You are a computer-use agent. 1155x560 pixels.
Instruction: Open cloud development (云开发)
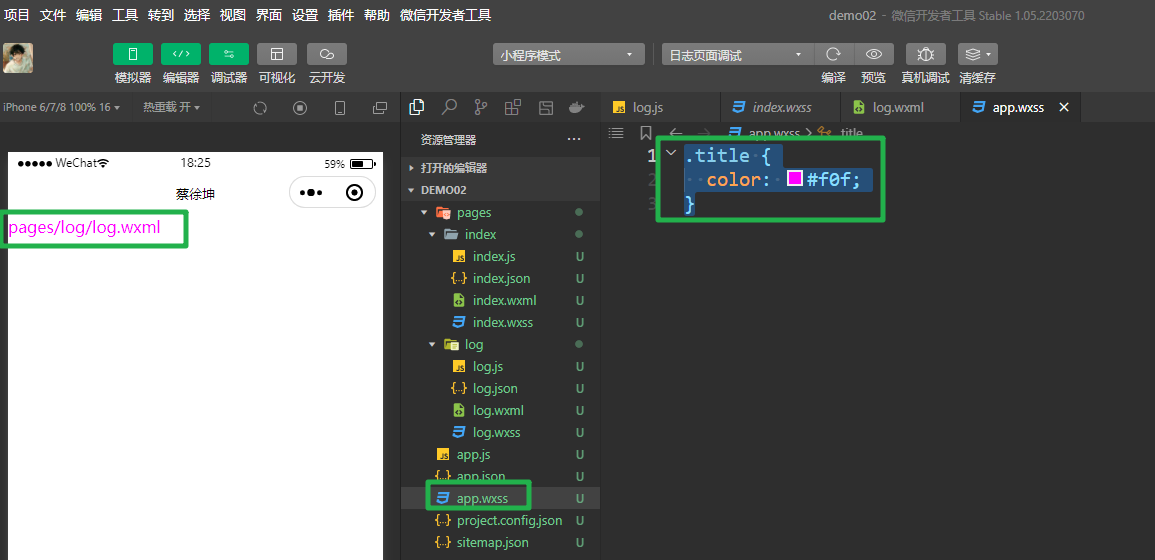click(x=326, y=54)
